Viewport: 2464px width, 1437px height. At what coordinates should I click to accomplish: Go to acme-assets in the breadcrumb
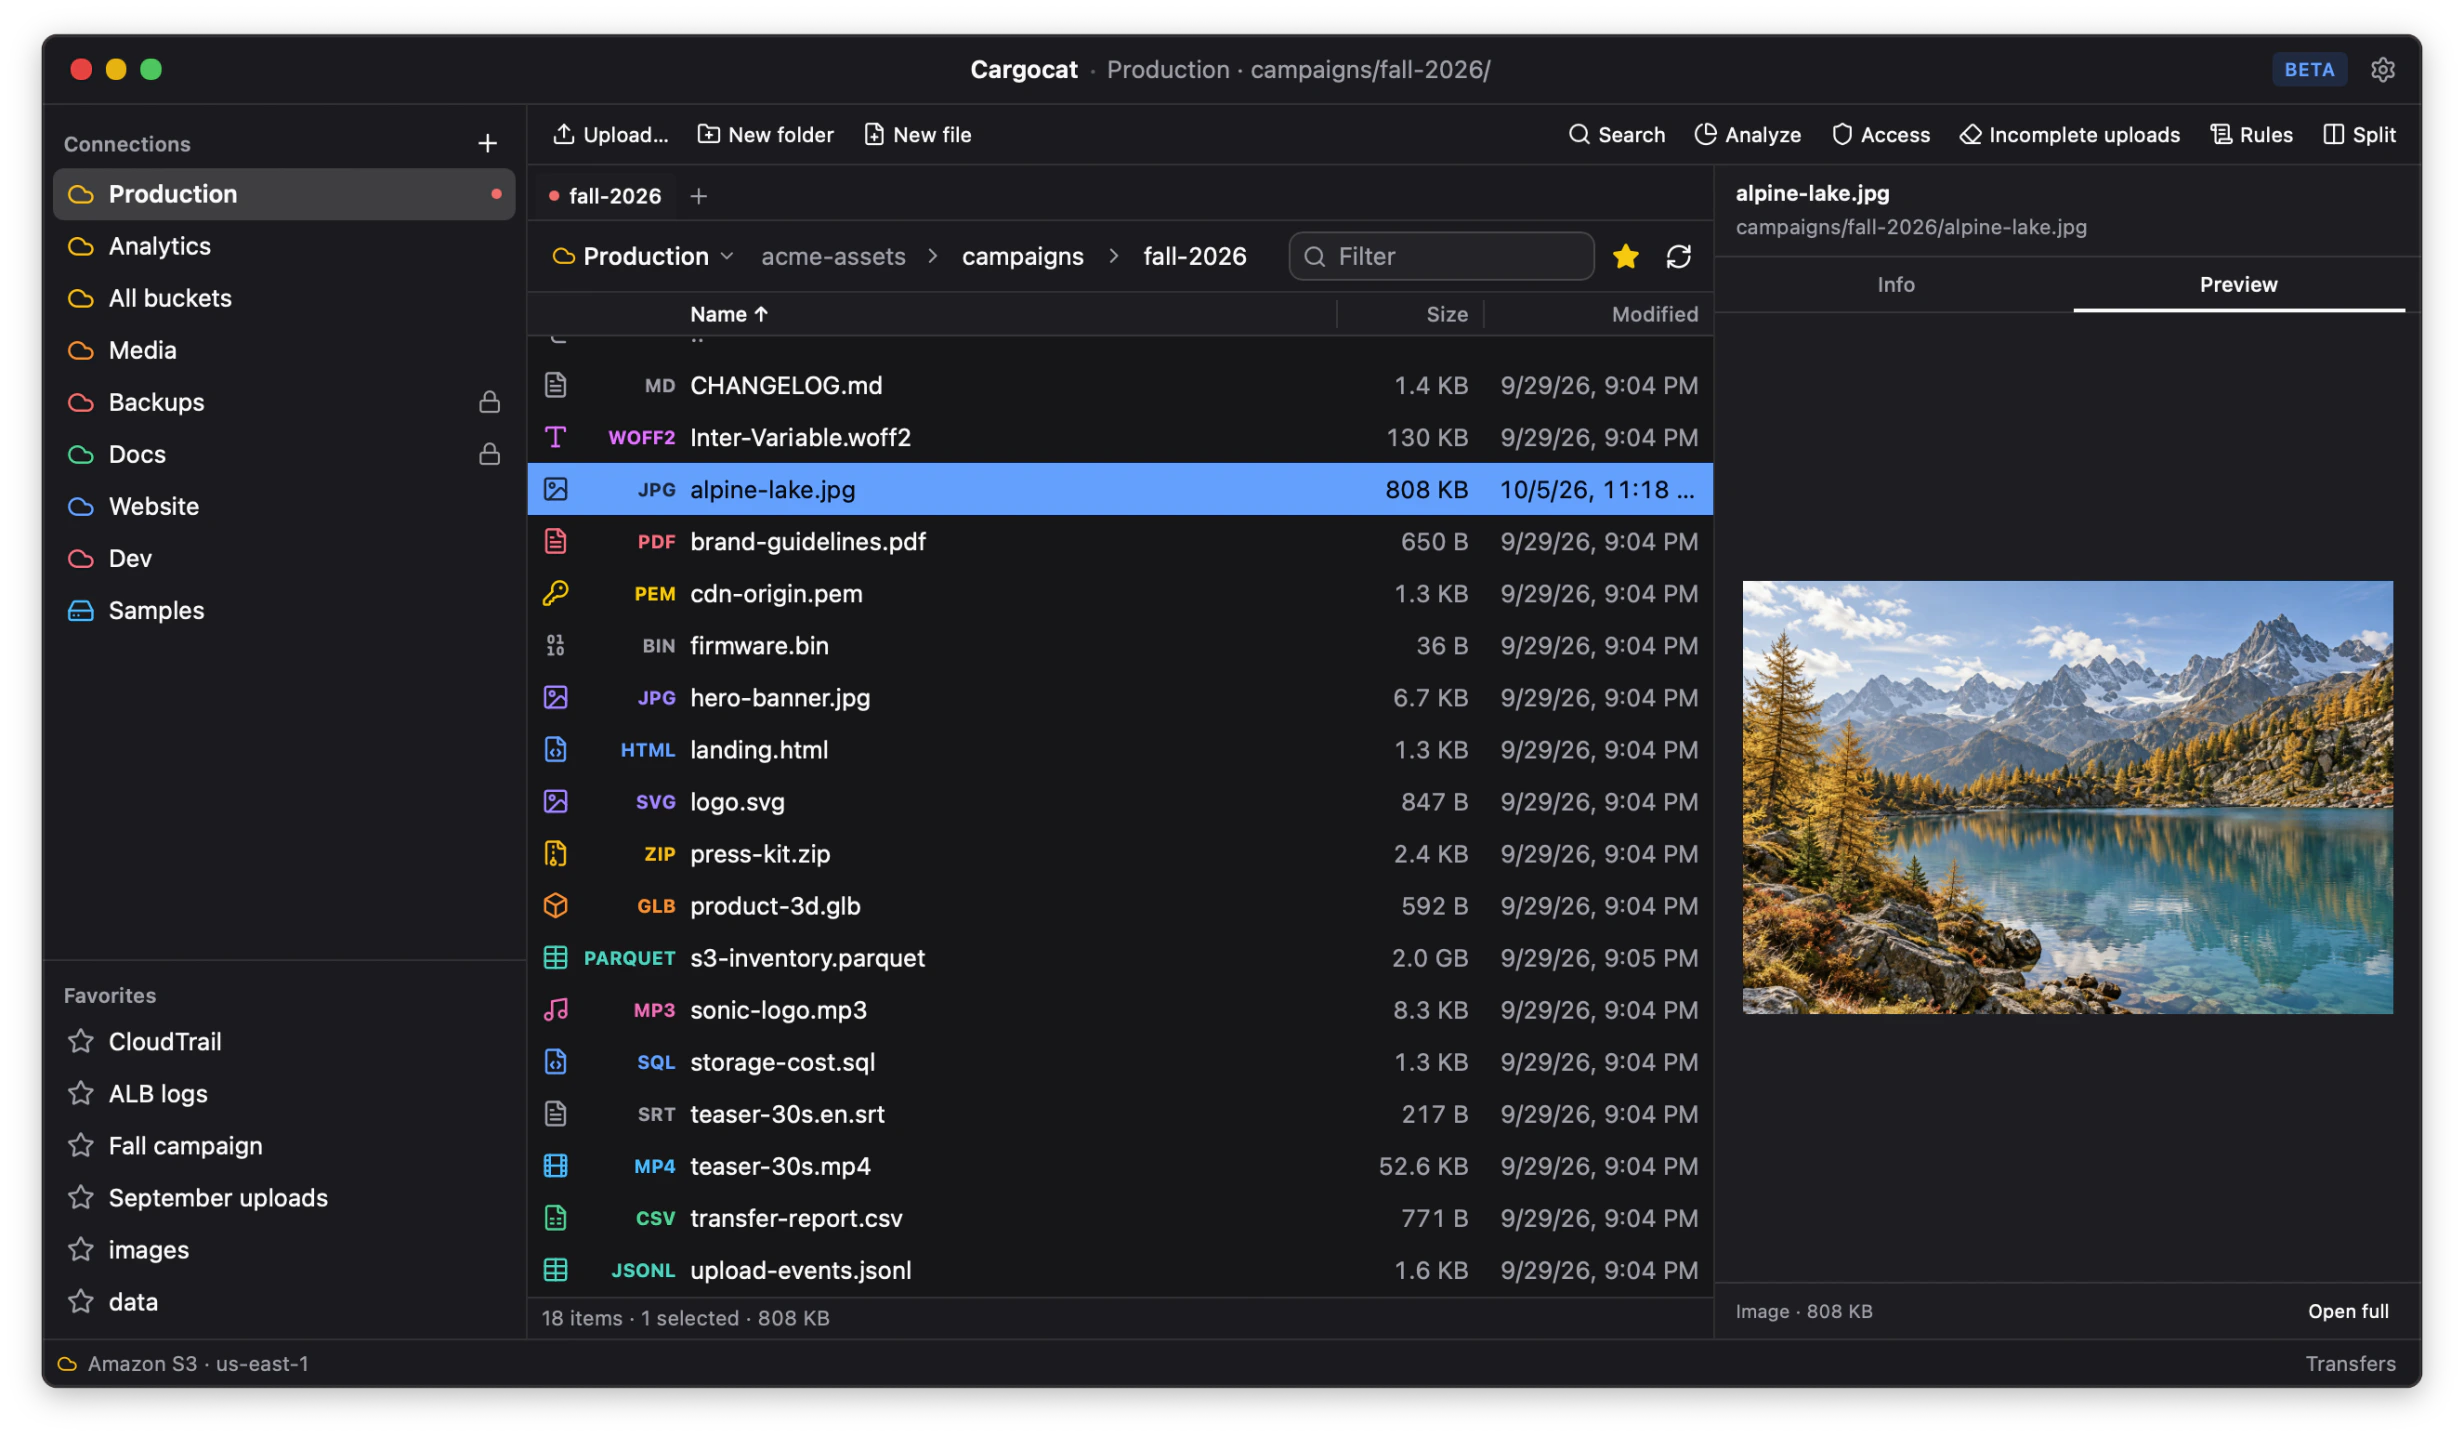point(833,257)
